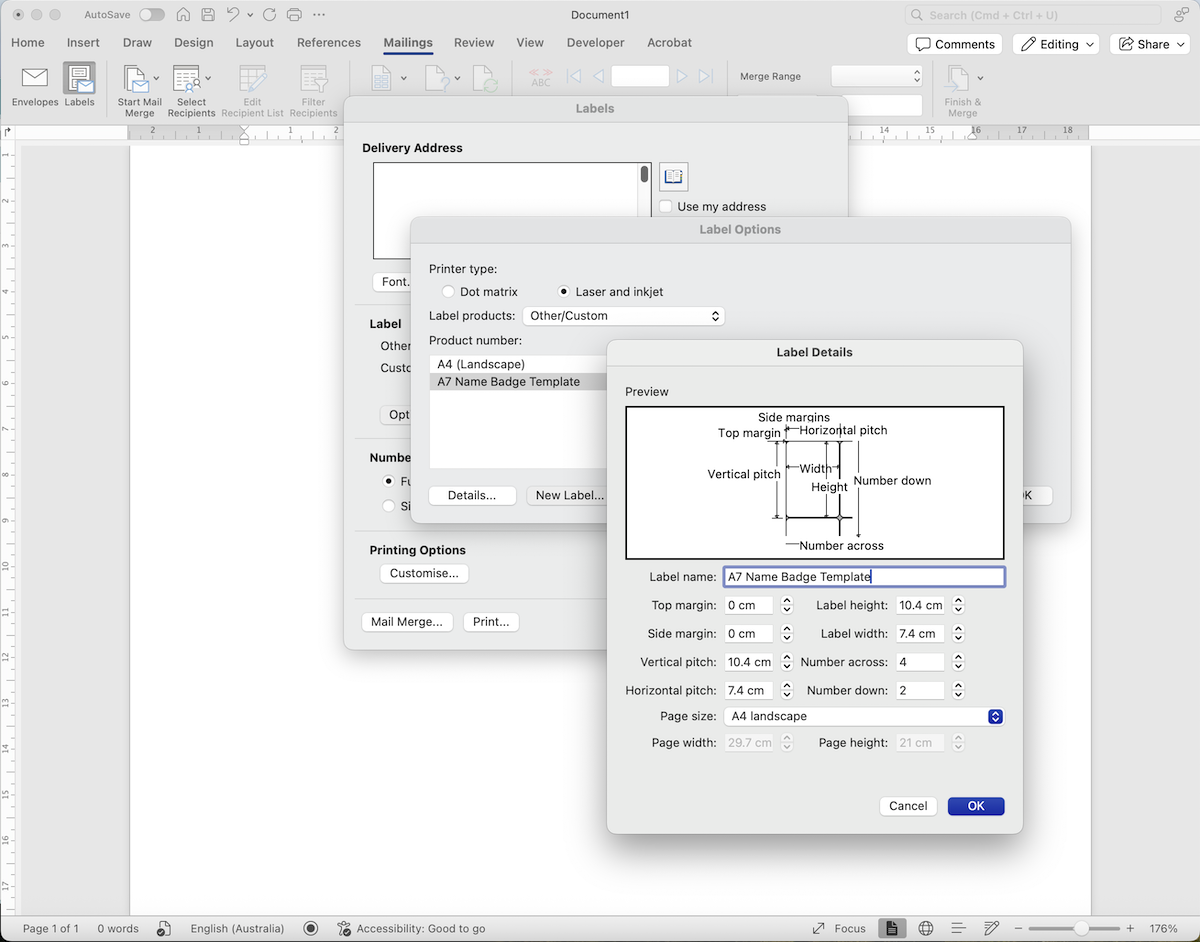Image resolution: width=1200 pixels, height=942 pixels.
Task: Confirm label details with the OK button
Action: pos(975,806)
